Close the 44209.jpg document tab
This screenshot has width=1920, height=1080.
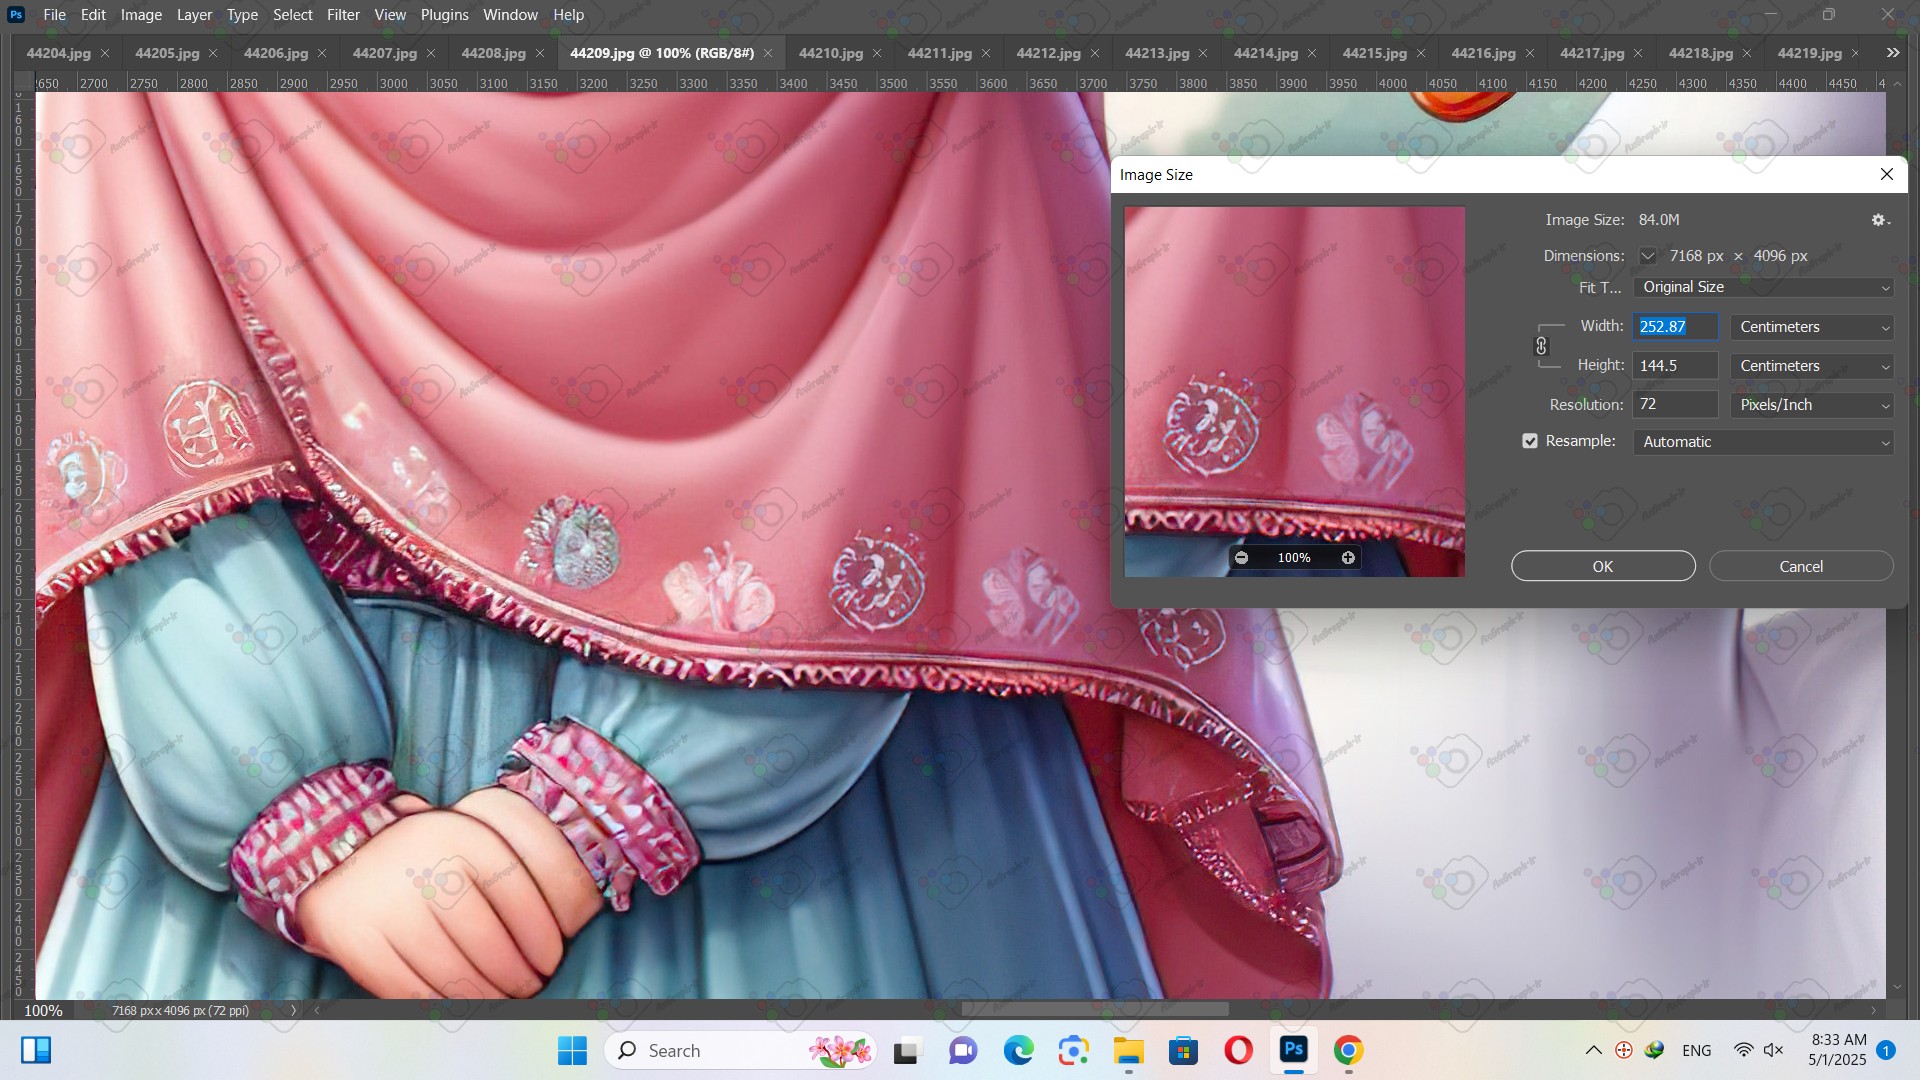click(768, 53)
